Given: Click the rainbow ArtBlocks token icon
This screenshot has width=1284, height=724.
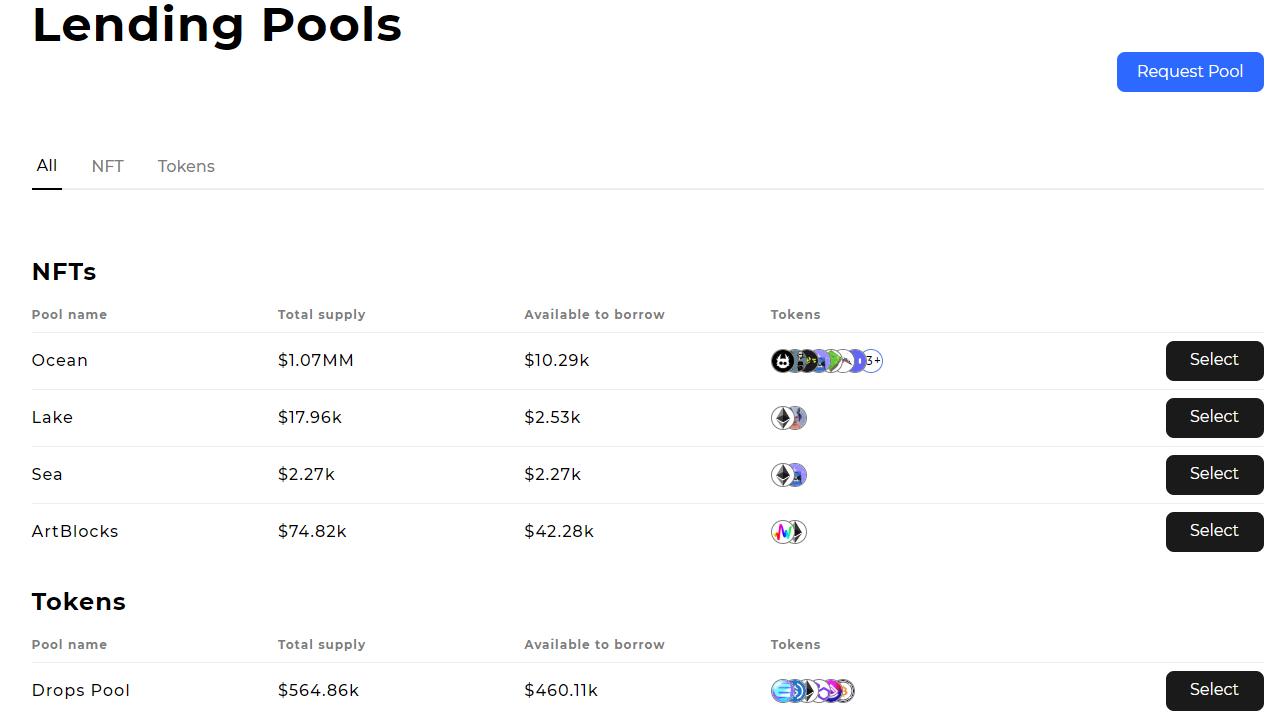Looking at the screenshot, I should (x=782, y=532).
